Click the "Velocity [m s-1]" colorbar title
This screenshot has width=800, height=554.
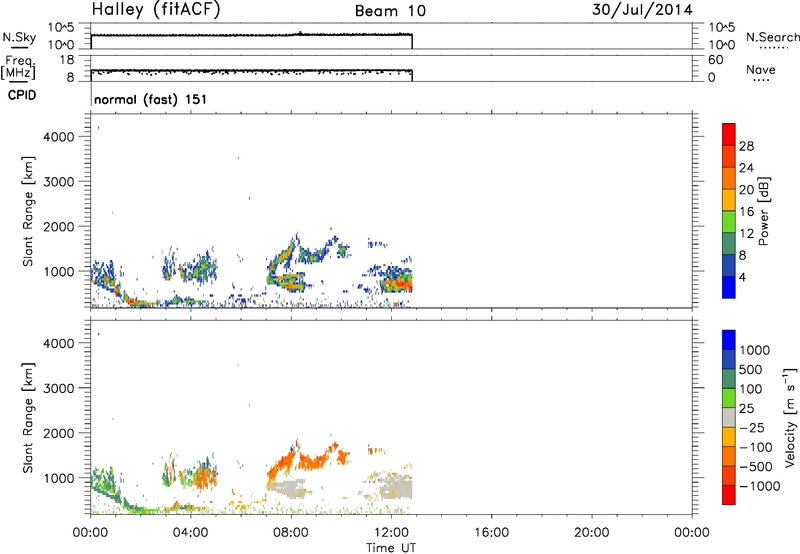[x=790, y=417]
